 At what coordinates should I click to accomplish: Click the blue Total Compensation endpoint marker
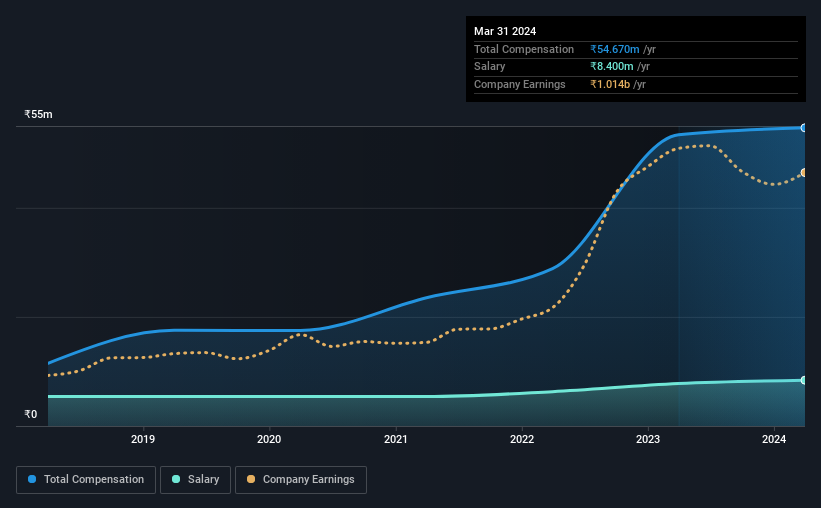(803, 128)
